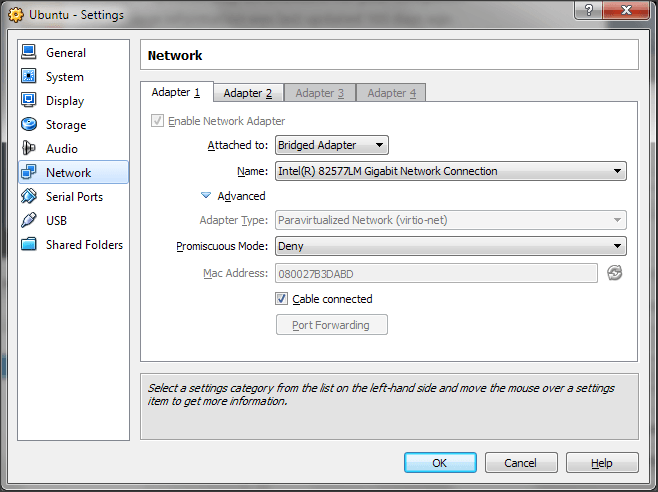The image size is (658, 492).
Task: Open the network adapter Name dropdown
Action: click(450, 171)
